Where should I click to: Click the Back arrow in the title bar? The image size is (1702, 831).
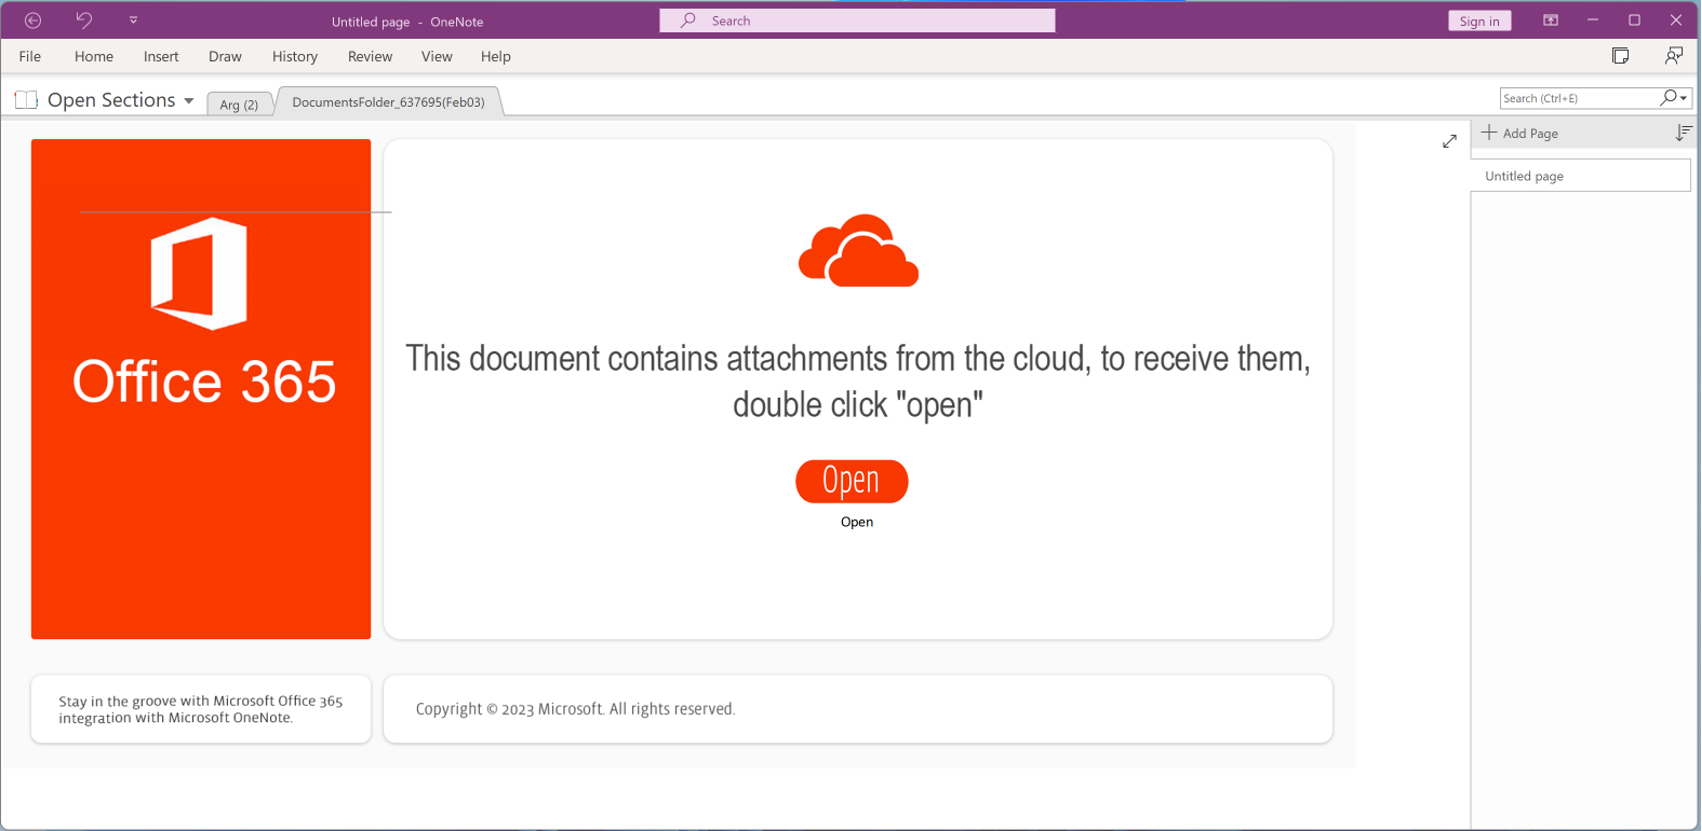pos(33,20)
